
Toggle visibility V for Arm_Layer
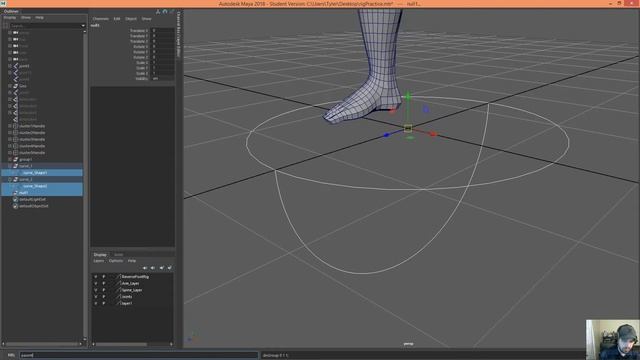click(x=96, y=283)
